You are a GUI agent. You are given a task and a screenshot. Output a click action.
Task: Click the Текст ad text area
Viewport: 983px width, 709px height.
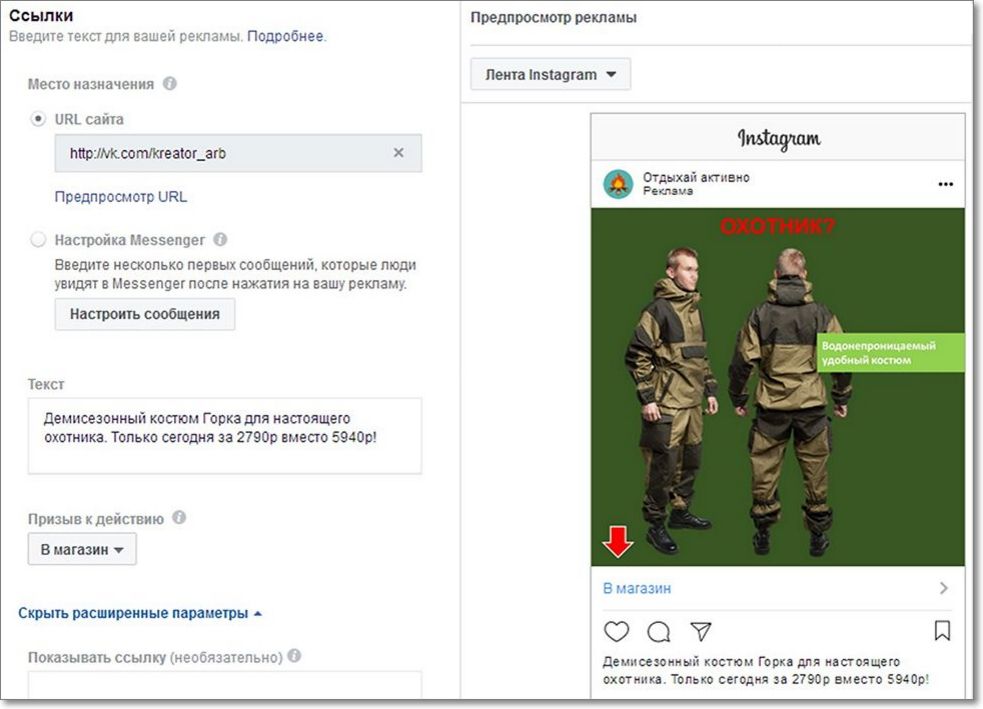pyautogui.click(x=224, y=436)
